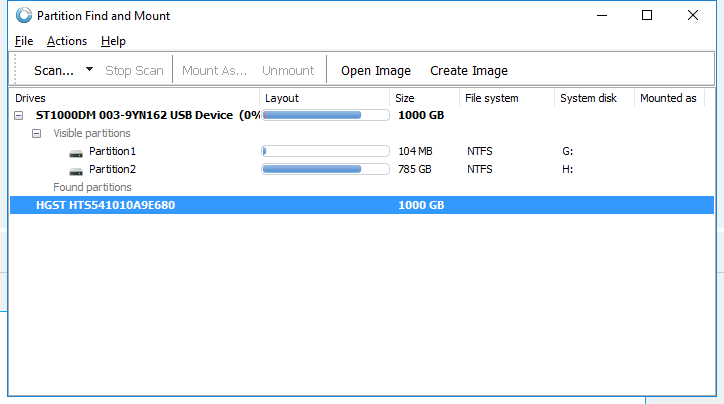Click the Partition2 layout bar

[x=326, y=169]
